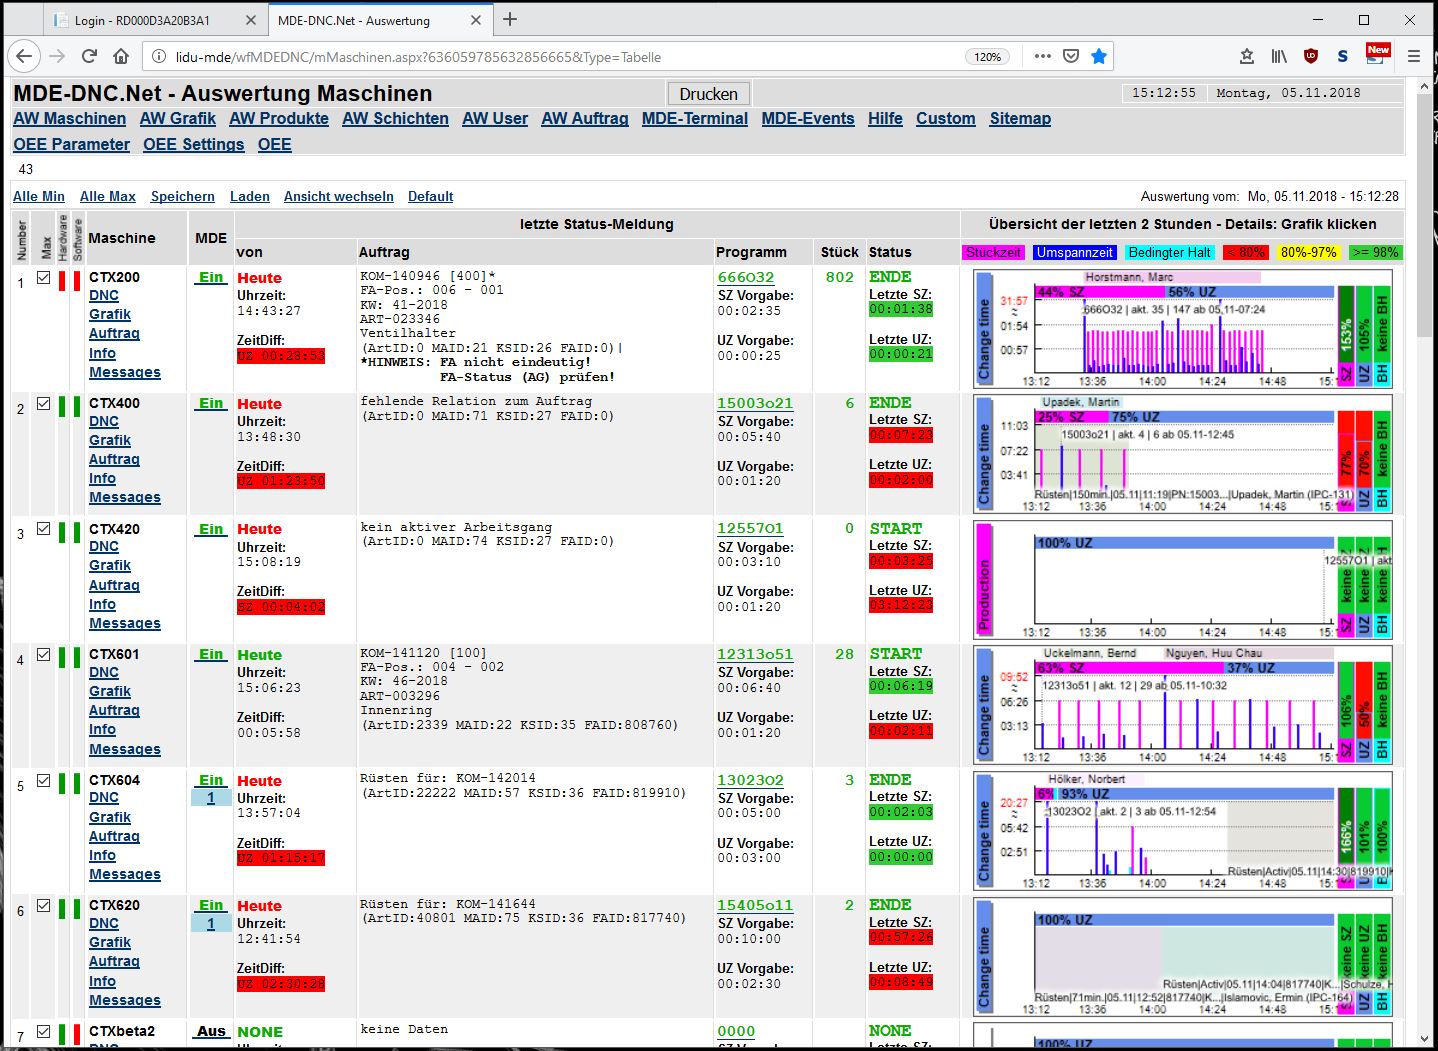This screenshot has width=1438, height=1051.
Task: Open the Messages link for CTX400
Action: tap(124, 497)
